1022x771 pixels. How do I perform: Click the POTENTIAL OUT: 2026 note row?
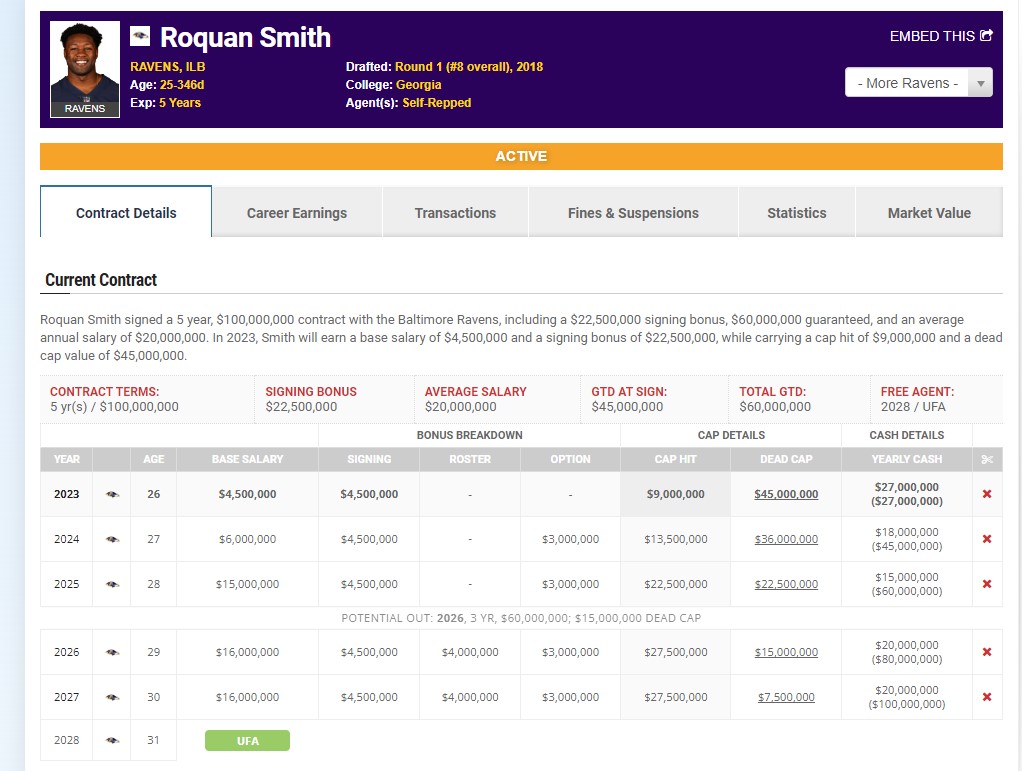point(521,618)
